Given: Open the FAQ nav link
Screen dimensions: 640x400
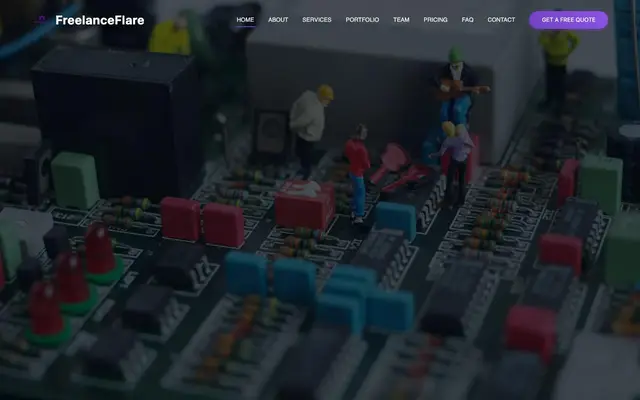Looking at the screenshot, I should click(467, 20).
